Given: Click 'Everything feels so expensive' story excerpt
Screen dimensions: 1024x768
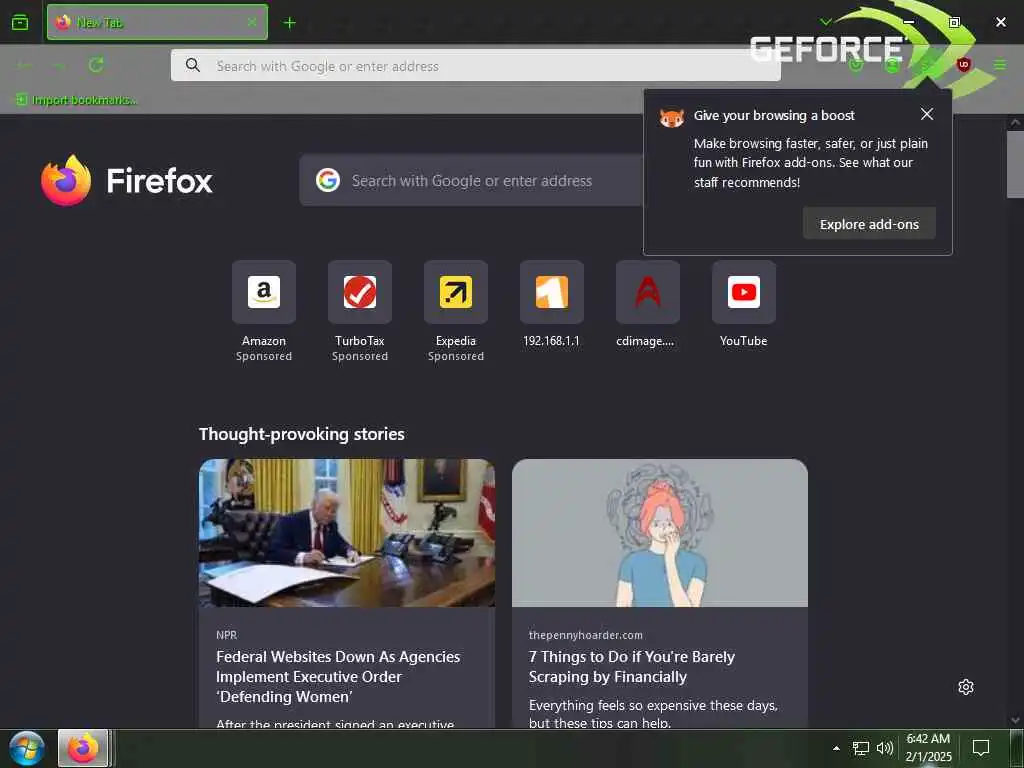Looking at the screenshot, I should tap(653, 714).
